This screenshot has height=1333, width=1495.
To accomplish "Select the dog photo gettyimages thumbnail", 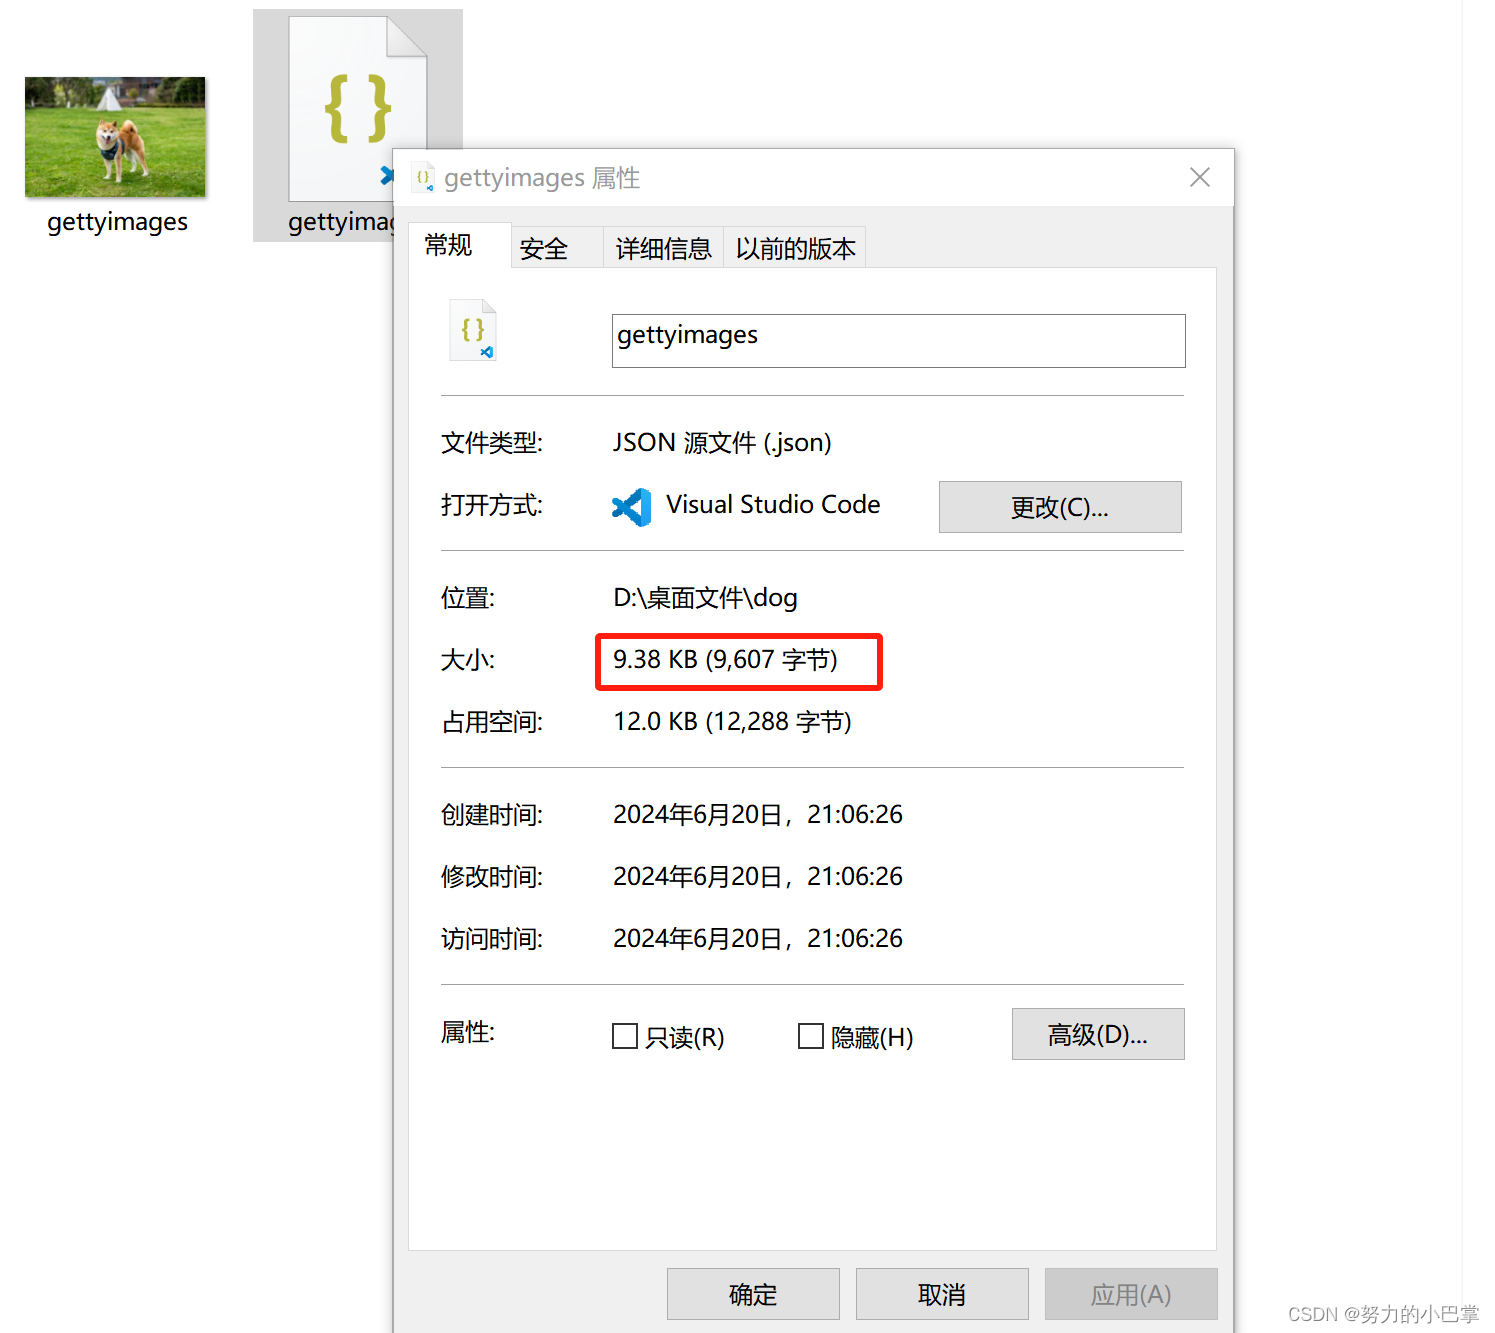I will [115, 137].
